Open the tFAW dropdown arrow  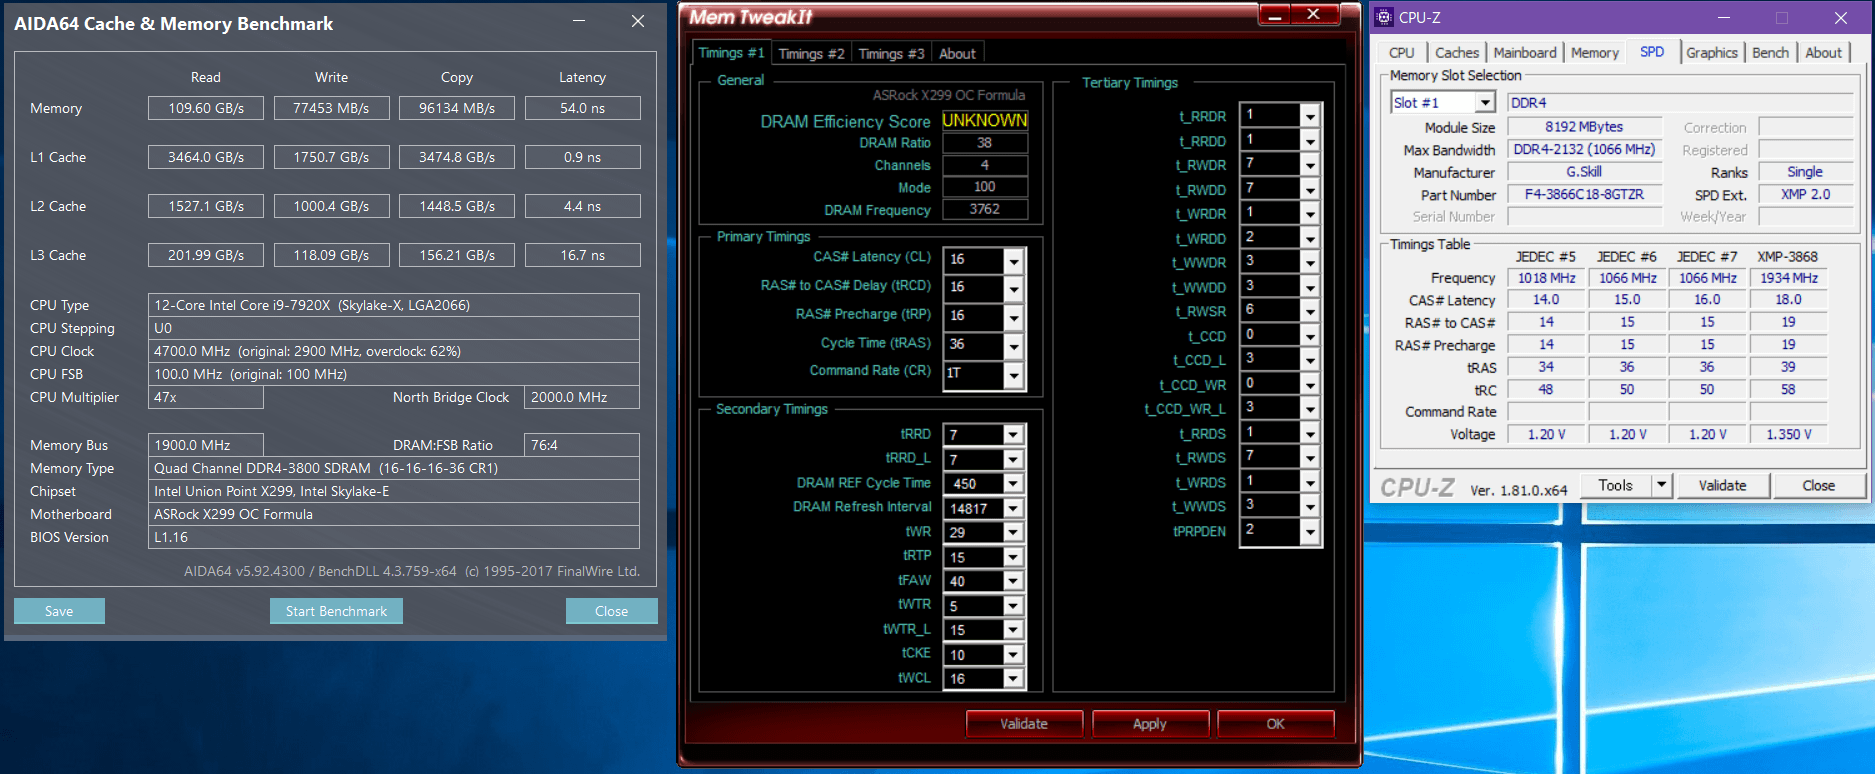1014,581
